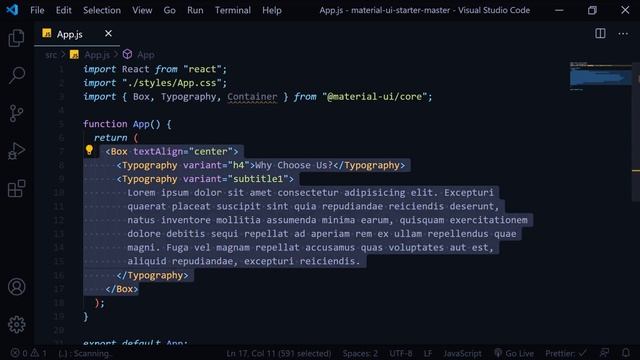640x360 pixels.
Task: Open the Source Control view
Action: pyautogui.click(x=16, y=113)
